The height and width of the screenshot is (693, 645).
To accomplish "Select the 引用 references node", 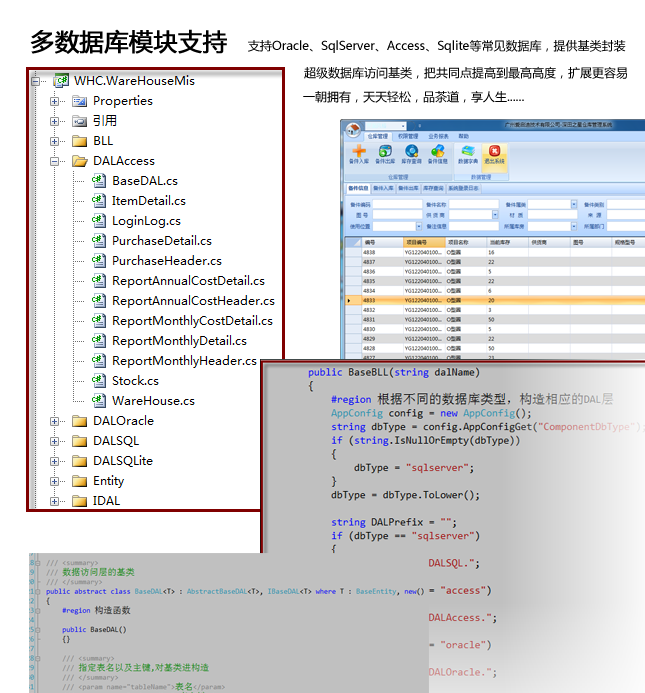I will (105, 121).
